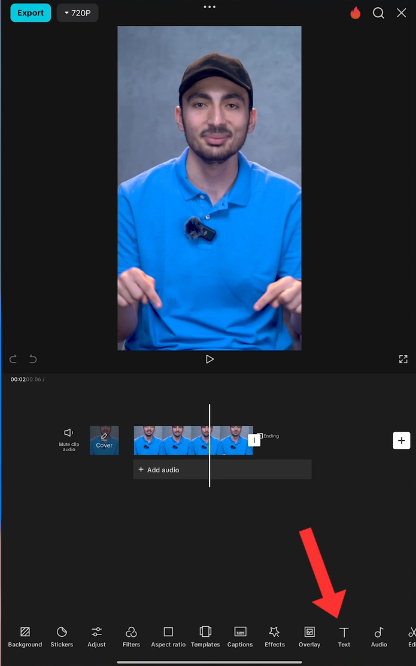Viewport: 416px width, 666px height.
Task: Tap the Export button
Action: (31, 13)
